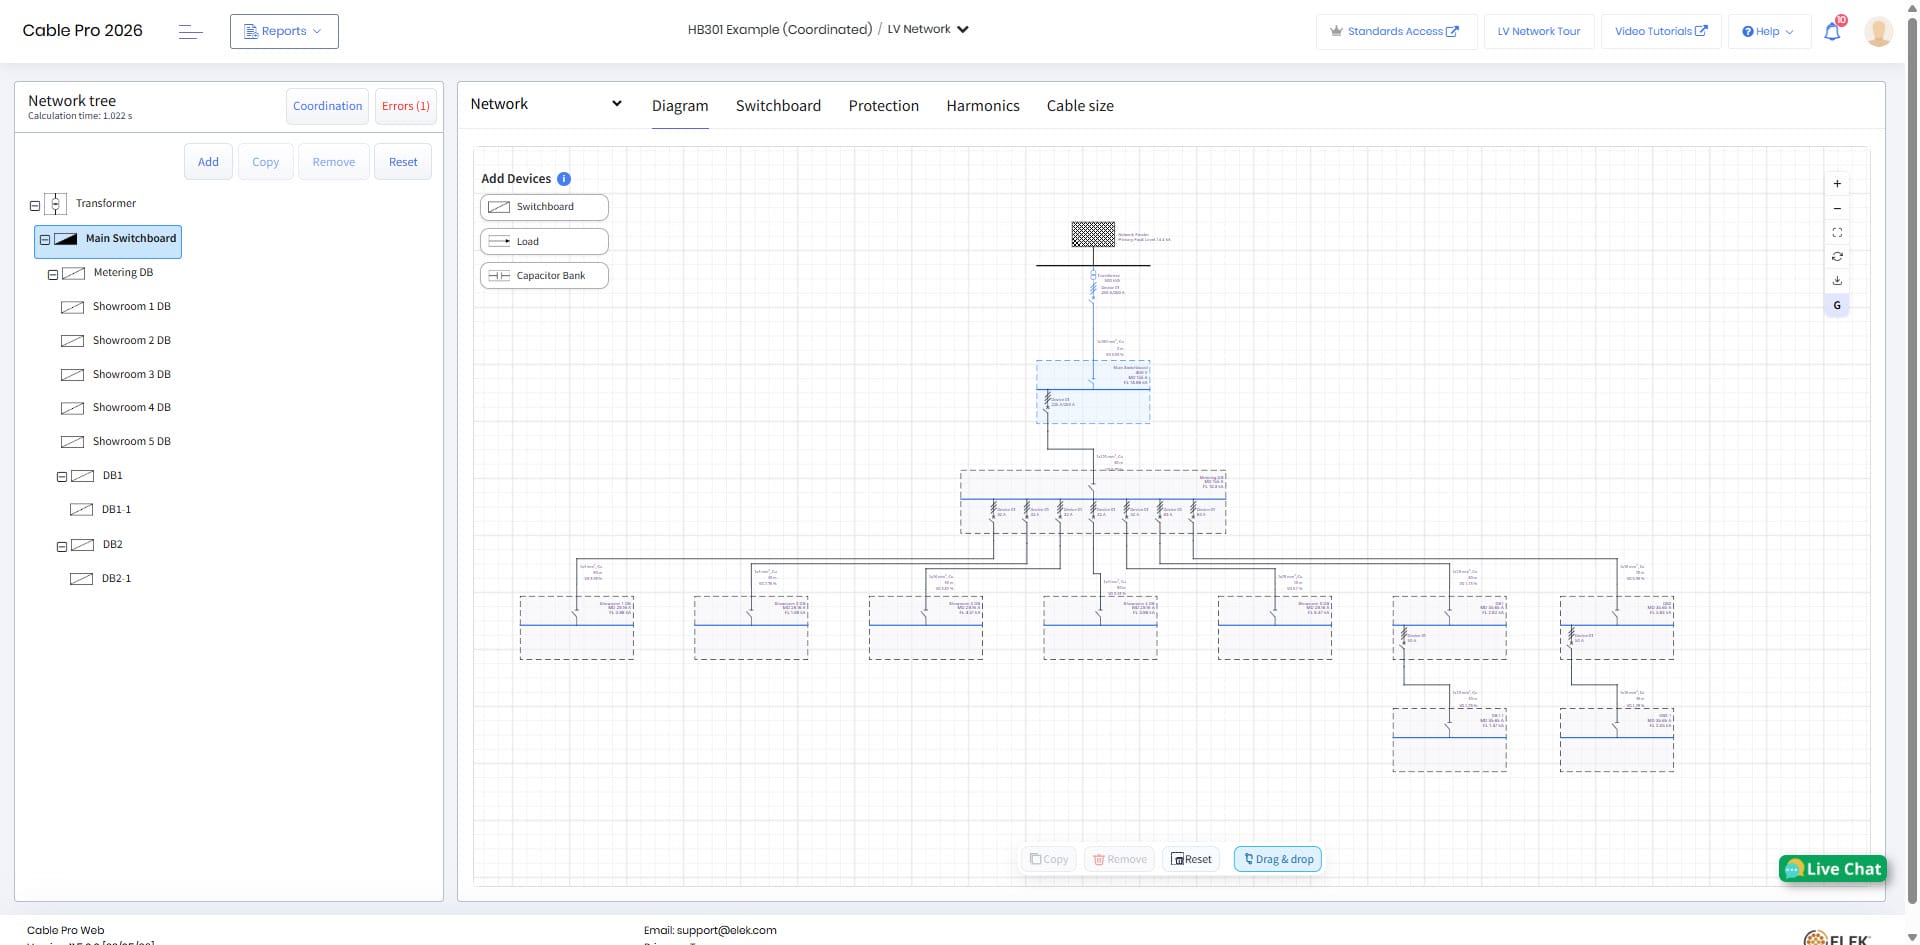Click the Add Devices info icon
Screen dimensions: 1920x945
pyautogui.click(x=564, y=179)
